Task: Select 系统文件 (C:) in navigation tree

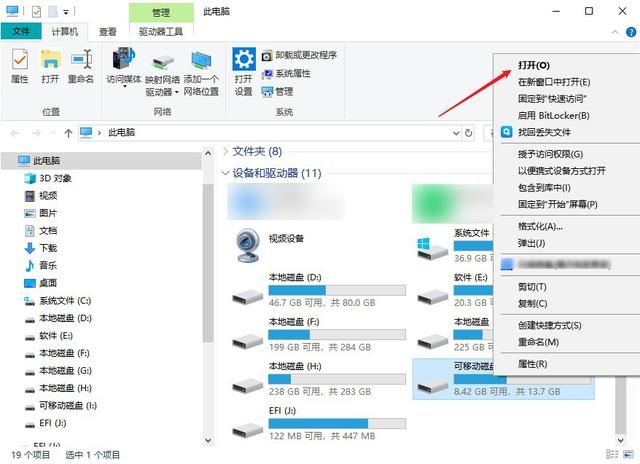Action: point(58,301)
